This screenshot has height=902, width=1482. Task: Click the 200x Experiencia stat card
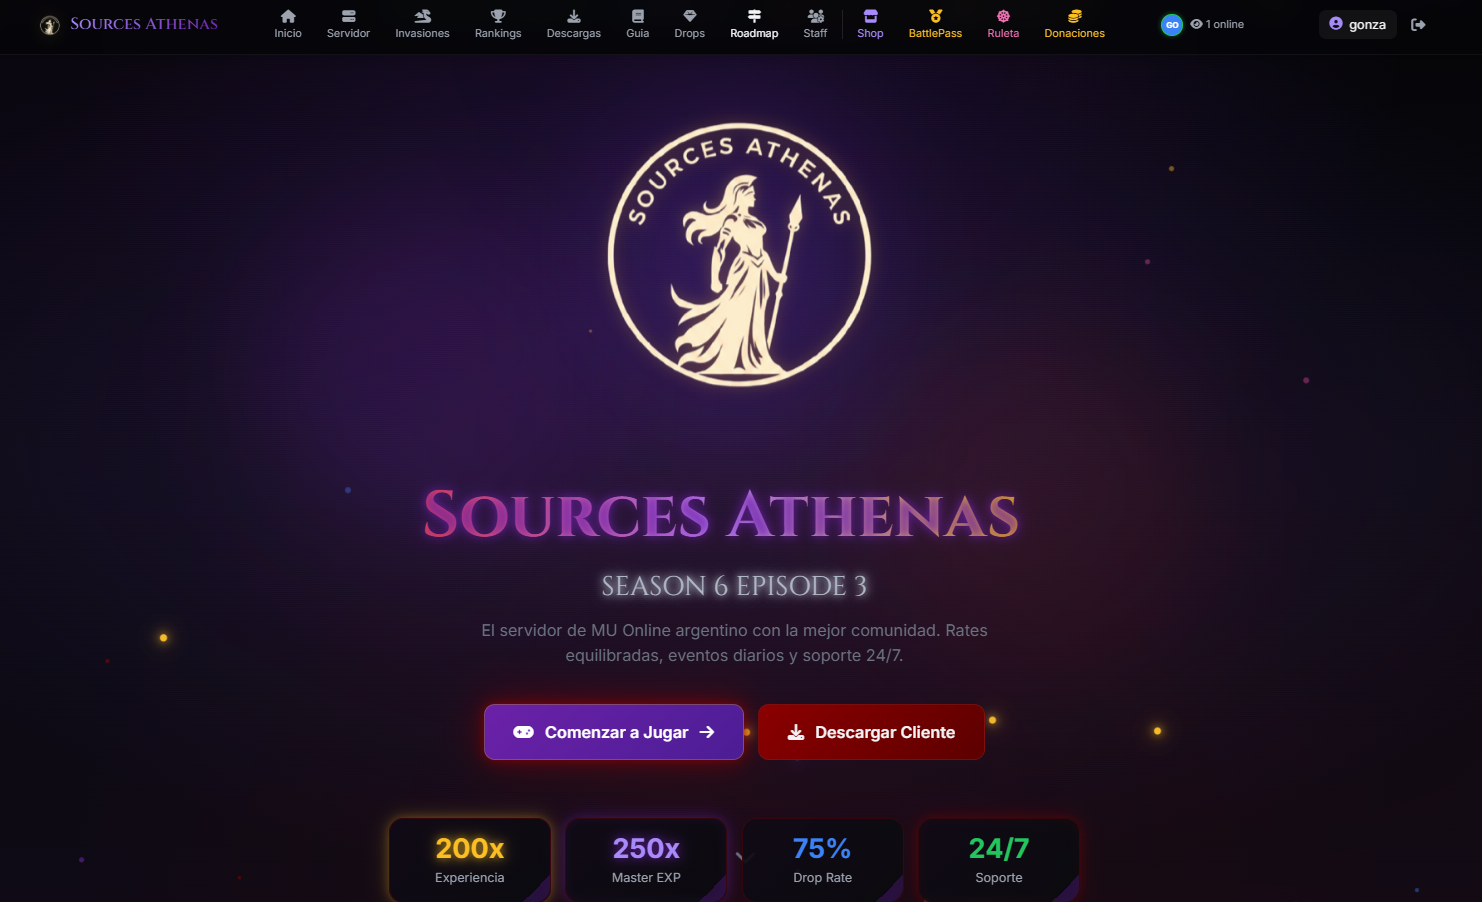coord(470,860)
